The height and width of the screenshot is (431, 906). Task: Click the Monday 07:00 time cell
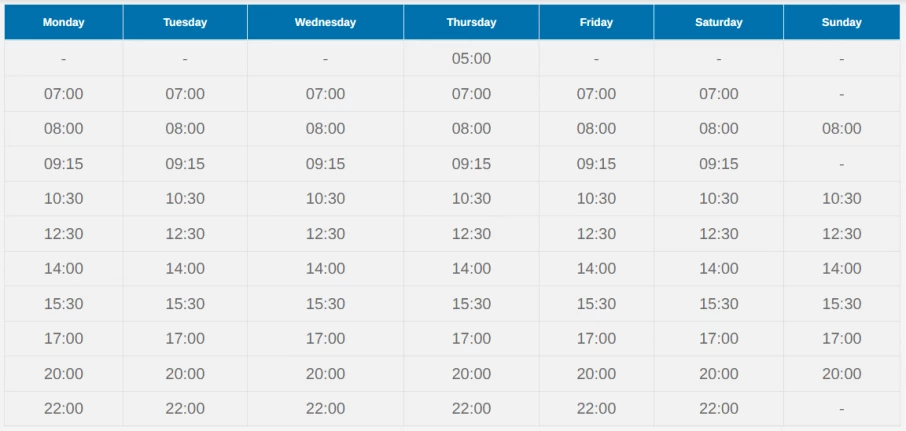point(64,94)
